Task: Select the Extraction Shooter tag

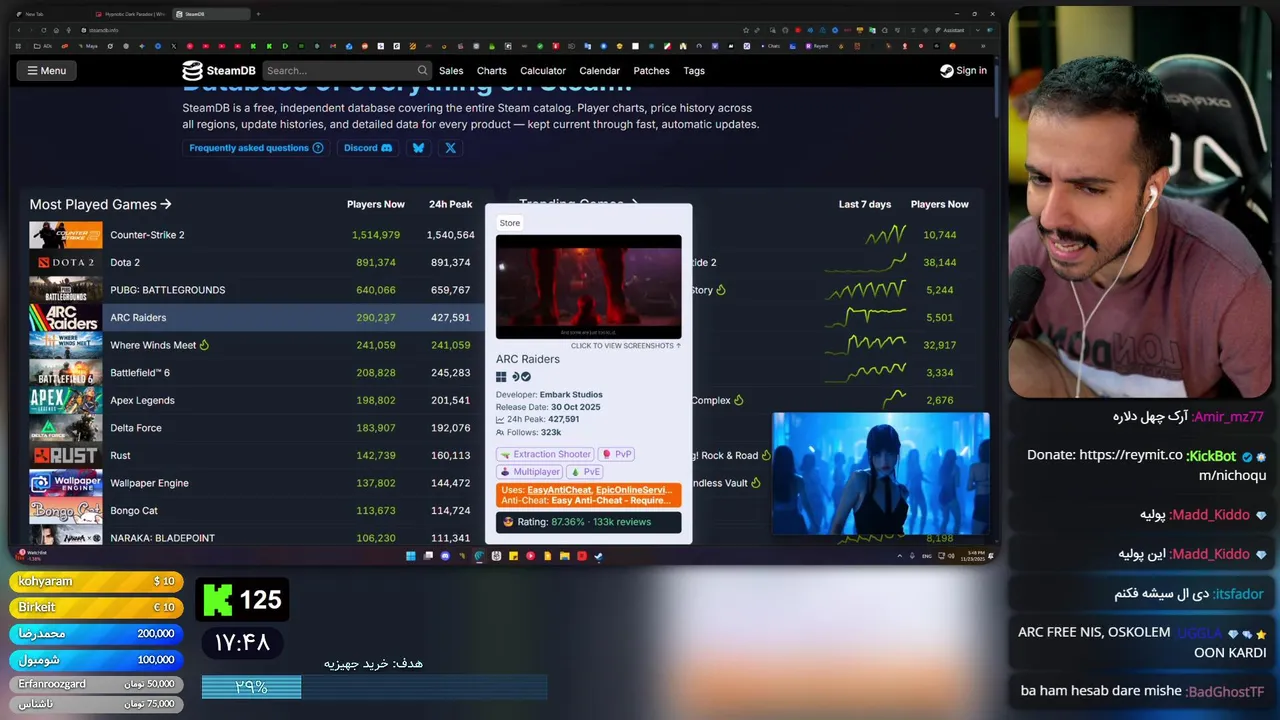Action: [x=545, y=454]
